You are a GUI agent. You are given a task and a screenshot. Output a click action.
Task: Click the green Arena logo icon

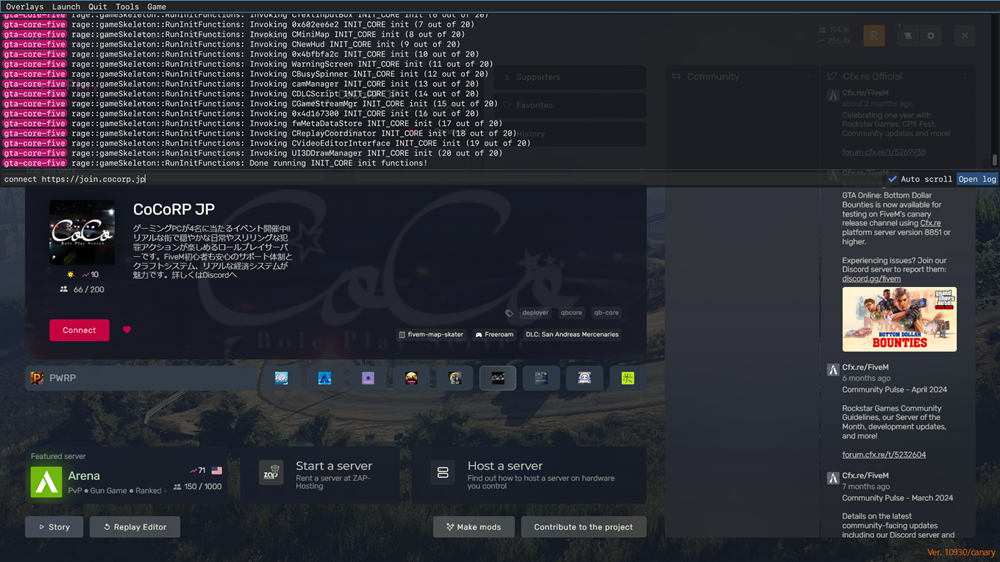click(x=47, y=482)
